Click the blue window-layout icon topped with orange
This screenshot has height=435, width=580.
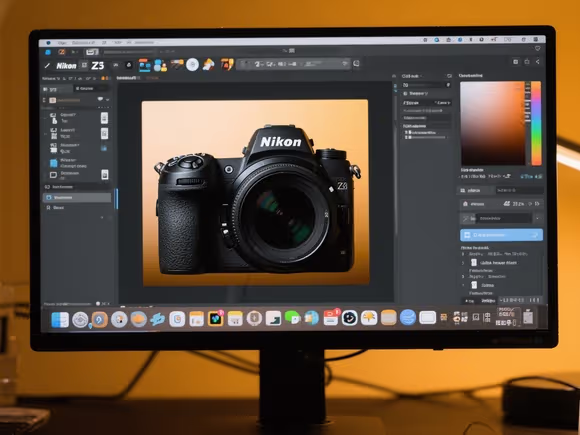click(145, 65)
